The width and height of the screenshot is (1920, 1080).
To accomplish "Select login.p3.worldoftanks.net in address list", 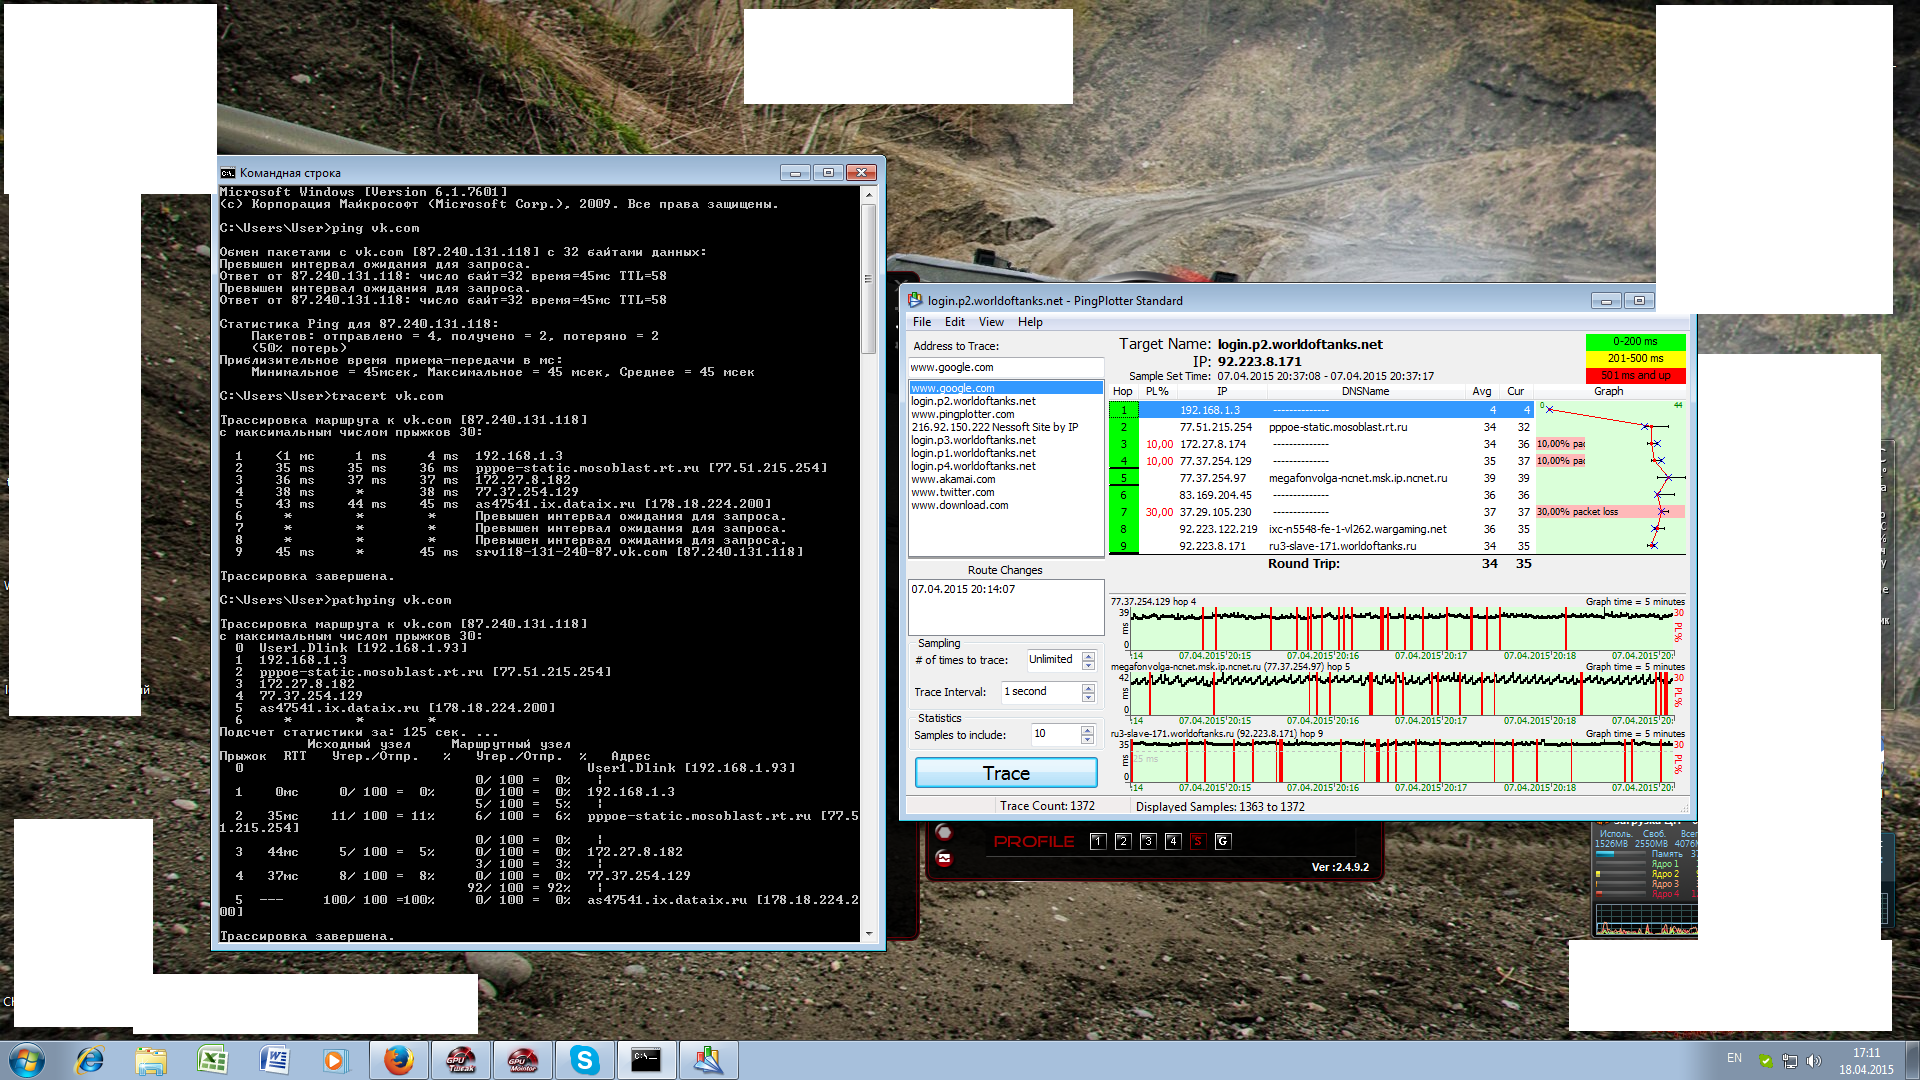I will point(972,440).
